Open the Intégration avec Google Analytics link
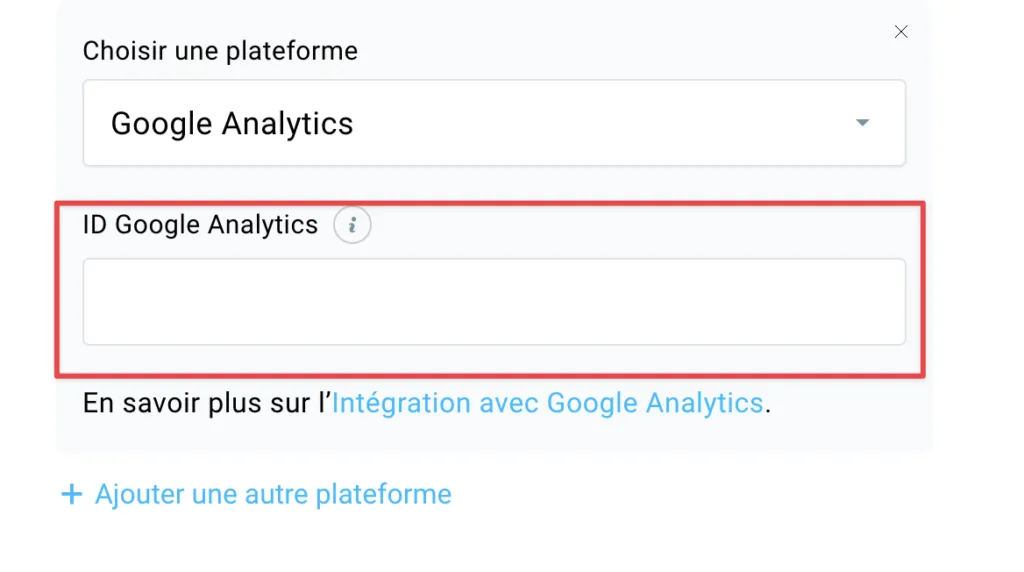This screenshot has width=1024, height=572. click(548, 403)
